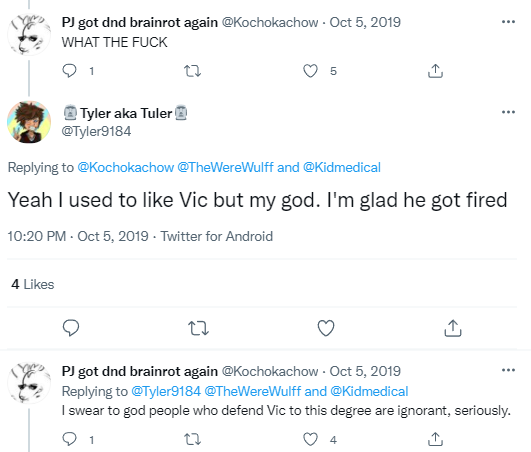The width and height of the screenshot is (531, 452).
Task: Open more options on Tyler's tweet
Action: coord(508,112)
